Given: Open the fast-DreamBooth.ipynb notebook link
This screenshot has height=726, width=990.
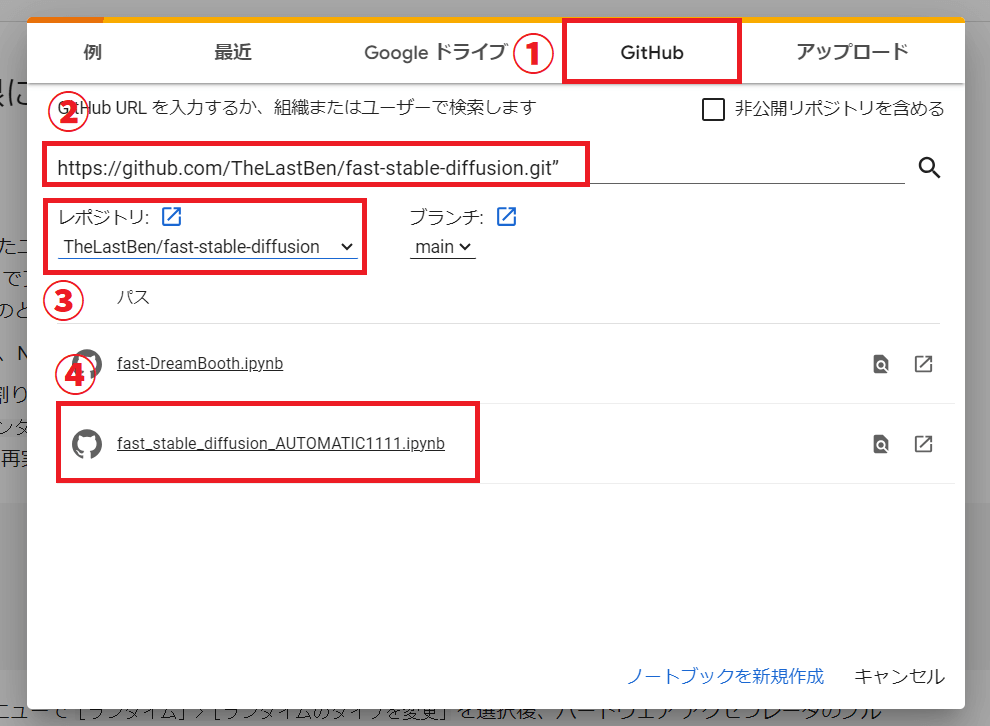Looking at the screenshot, I should point(199,363).
